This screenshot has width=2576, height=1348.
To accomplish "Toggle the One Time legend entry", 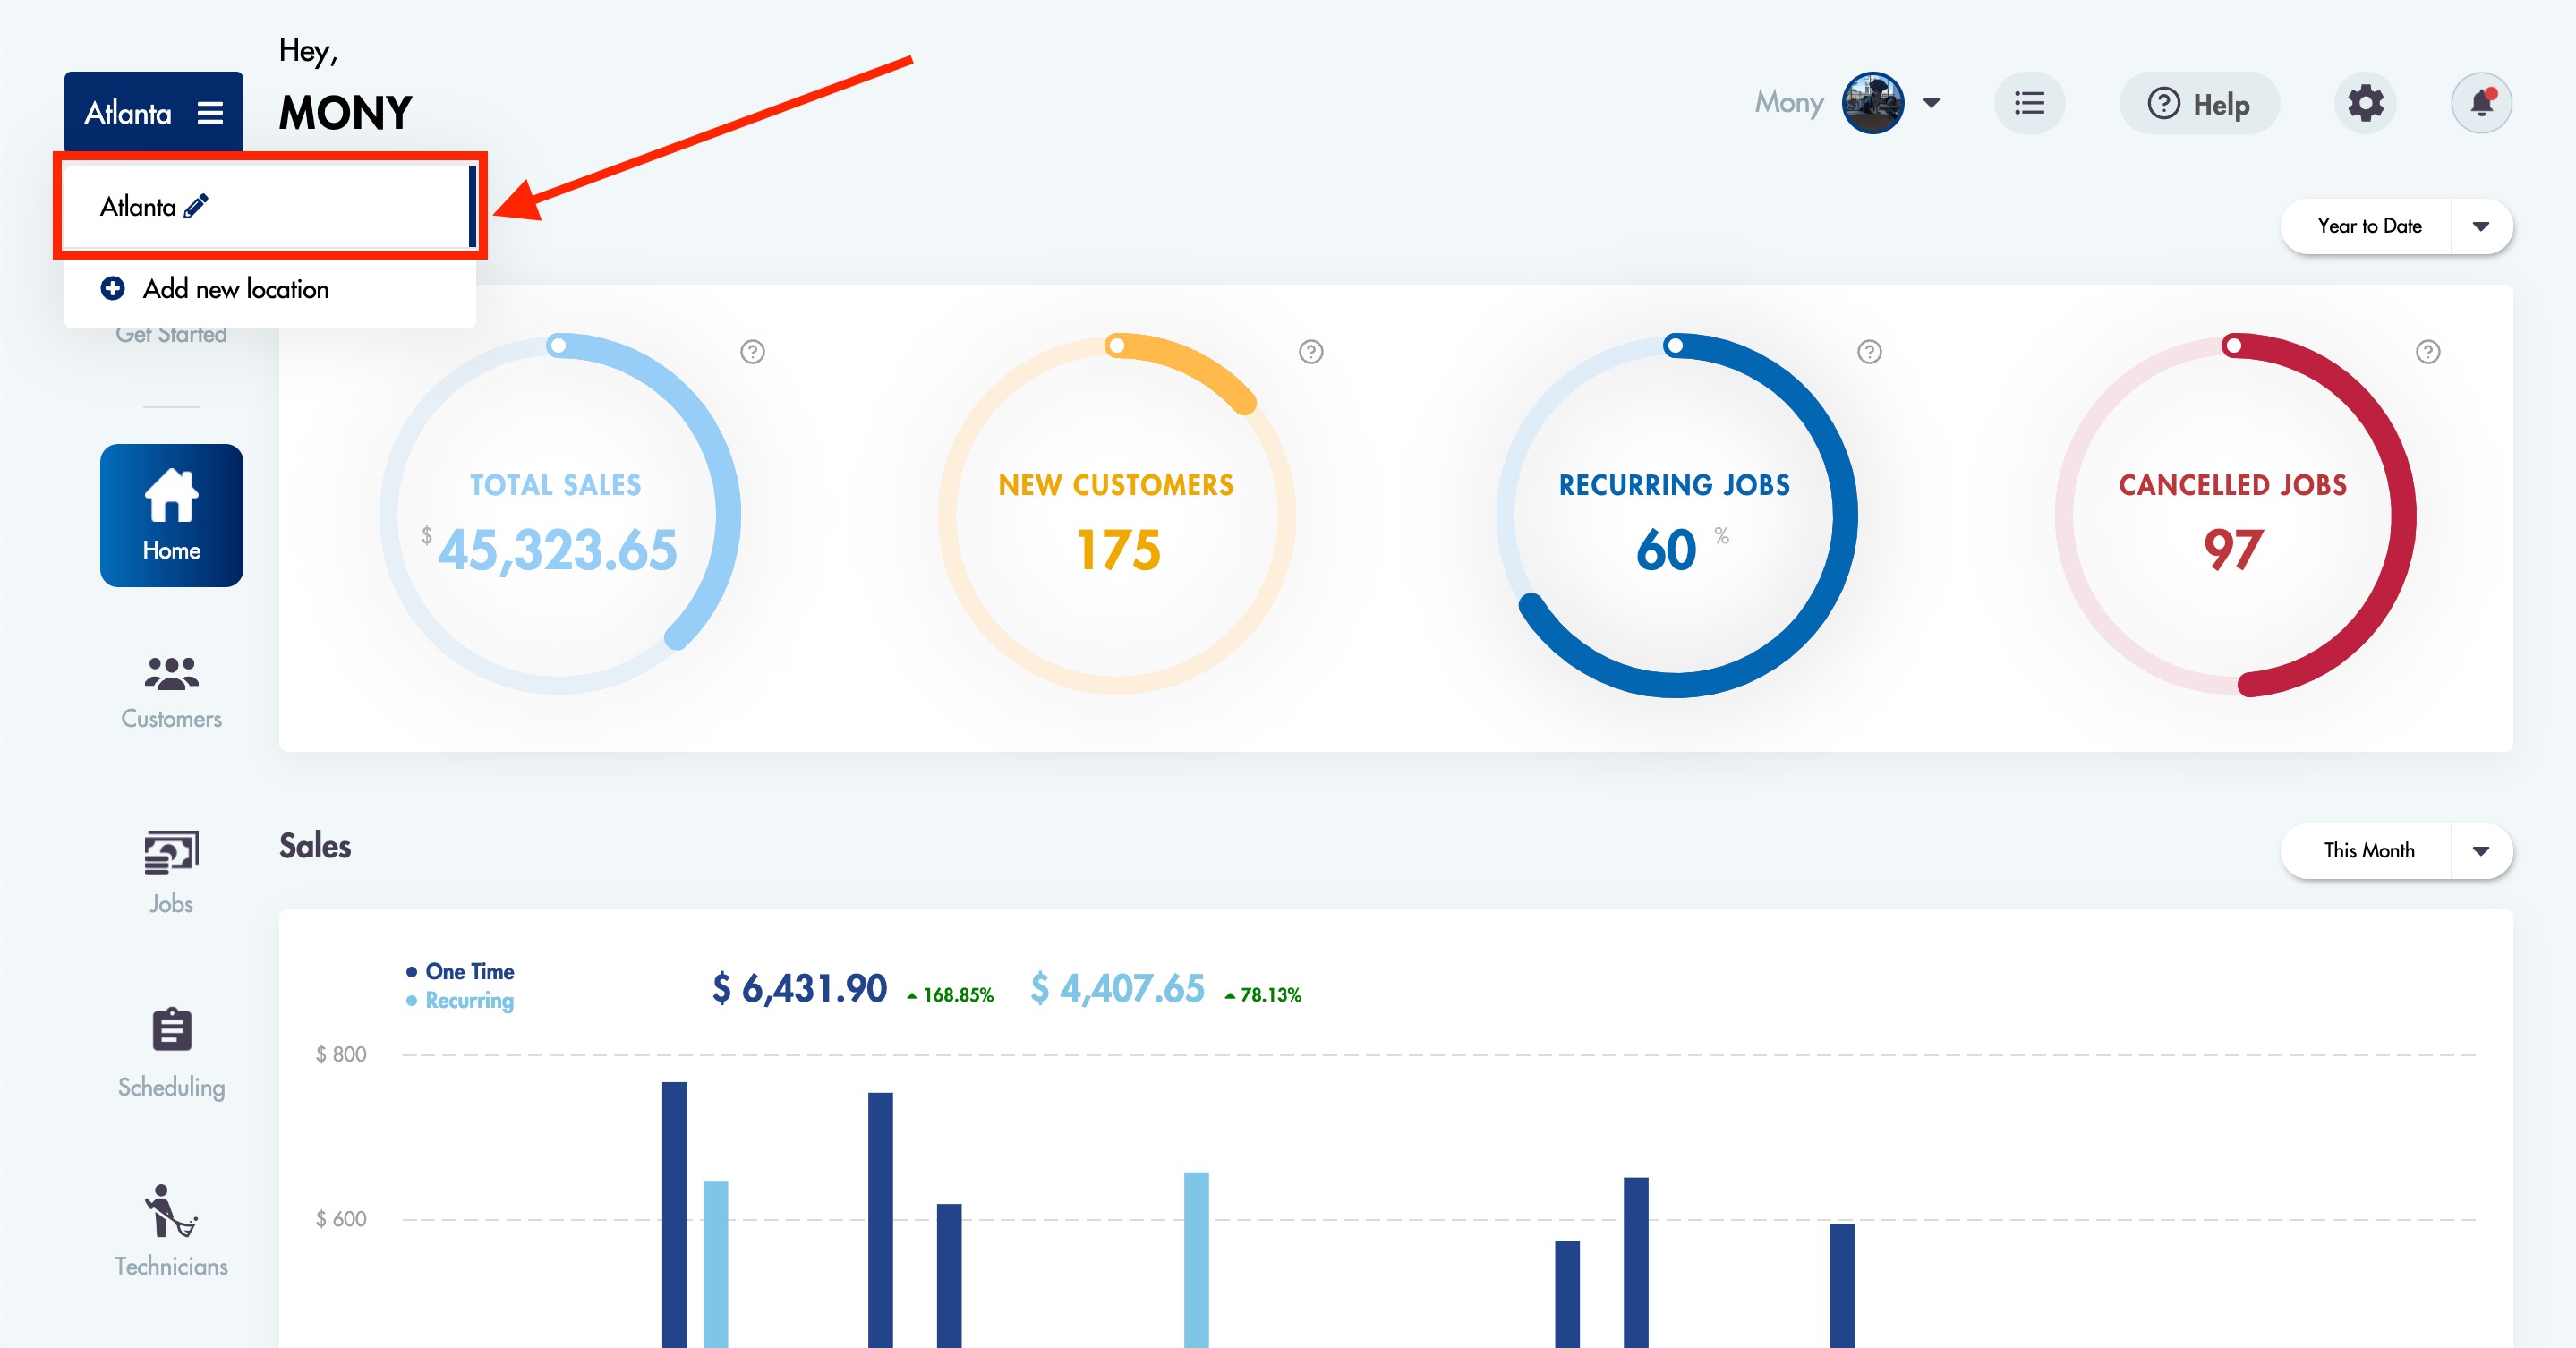I will 461,971.
